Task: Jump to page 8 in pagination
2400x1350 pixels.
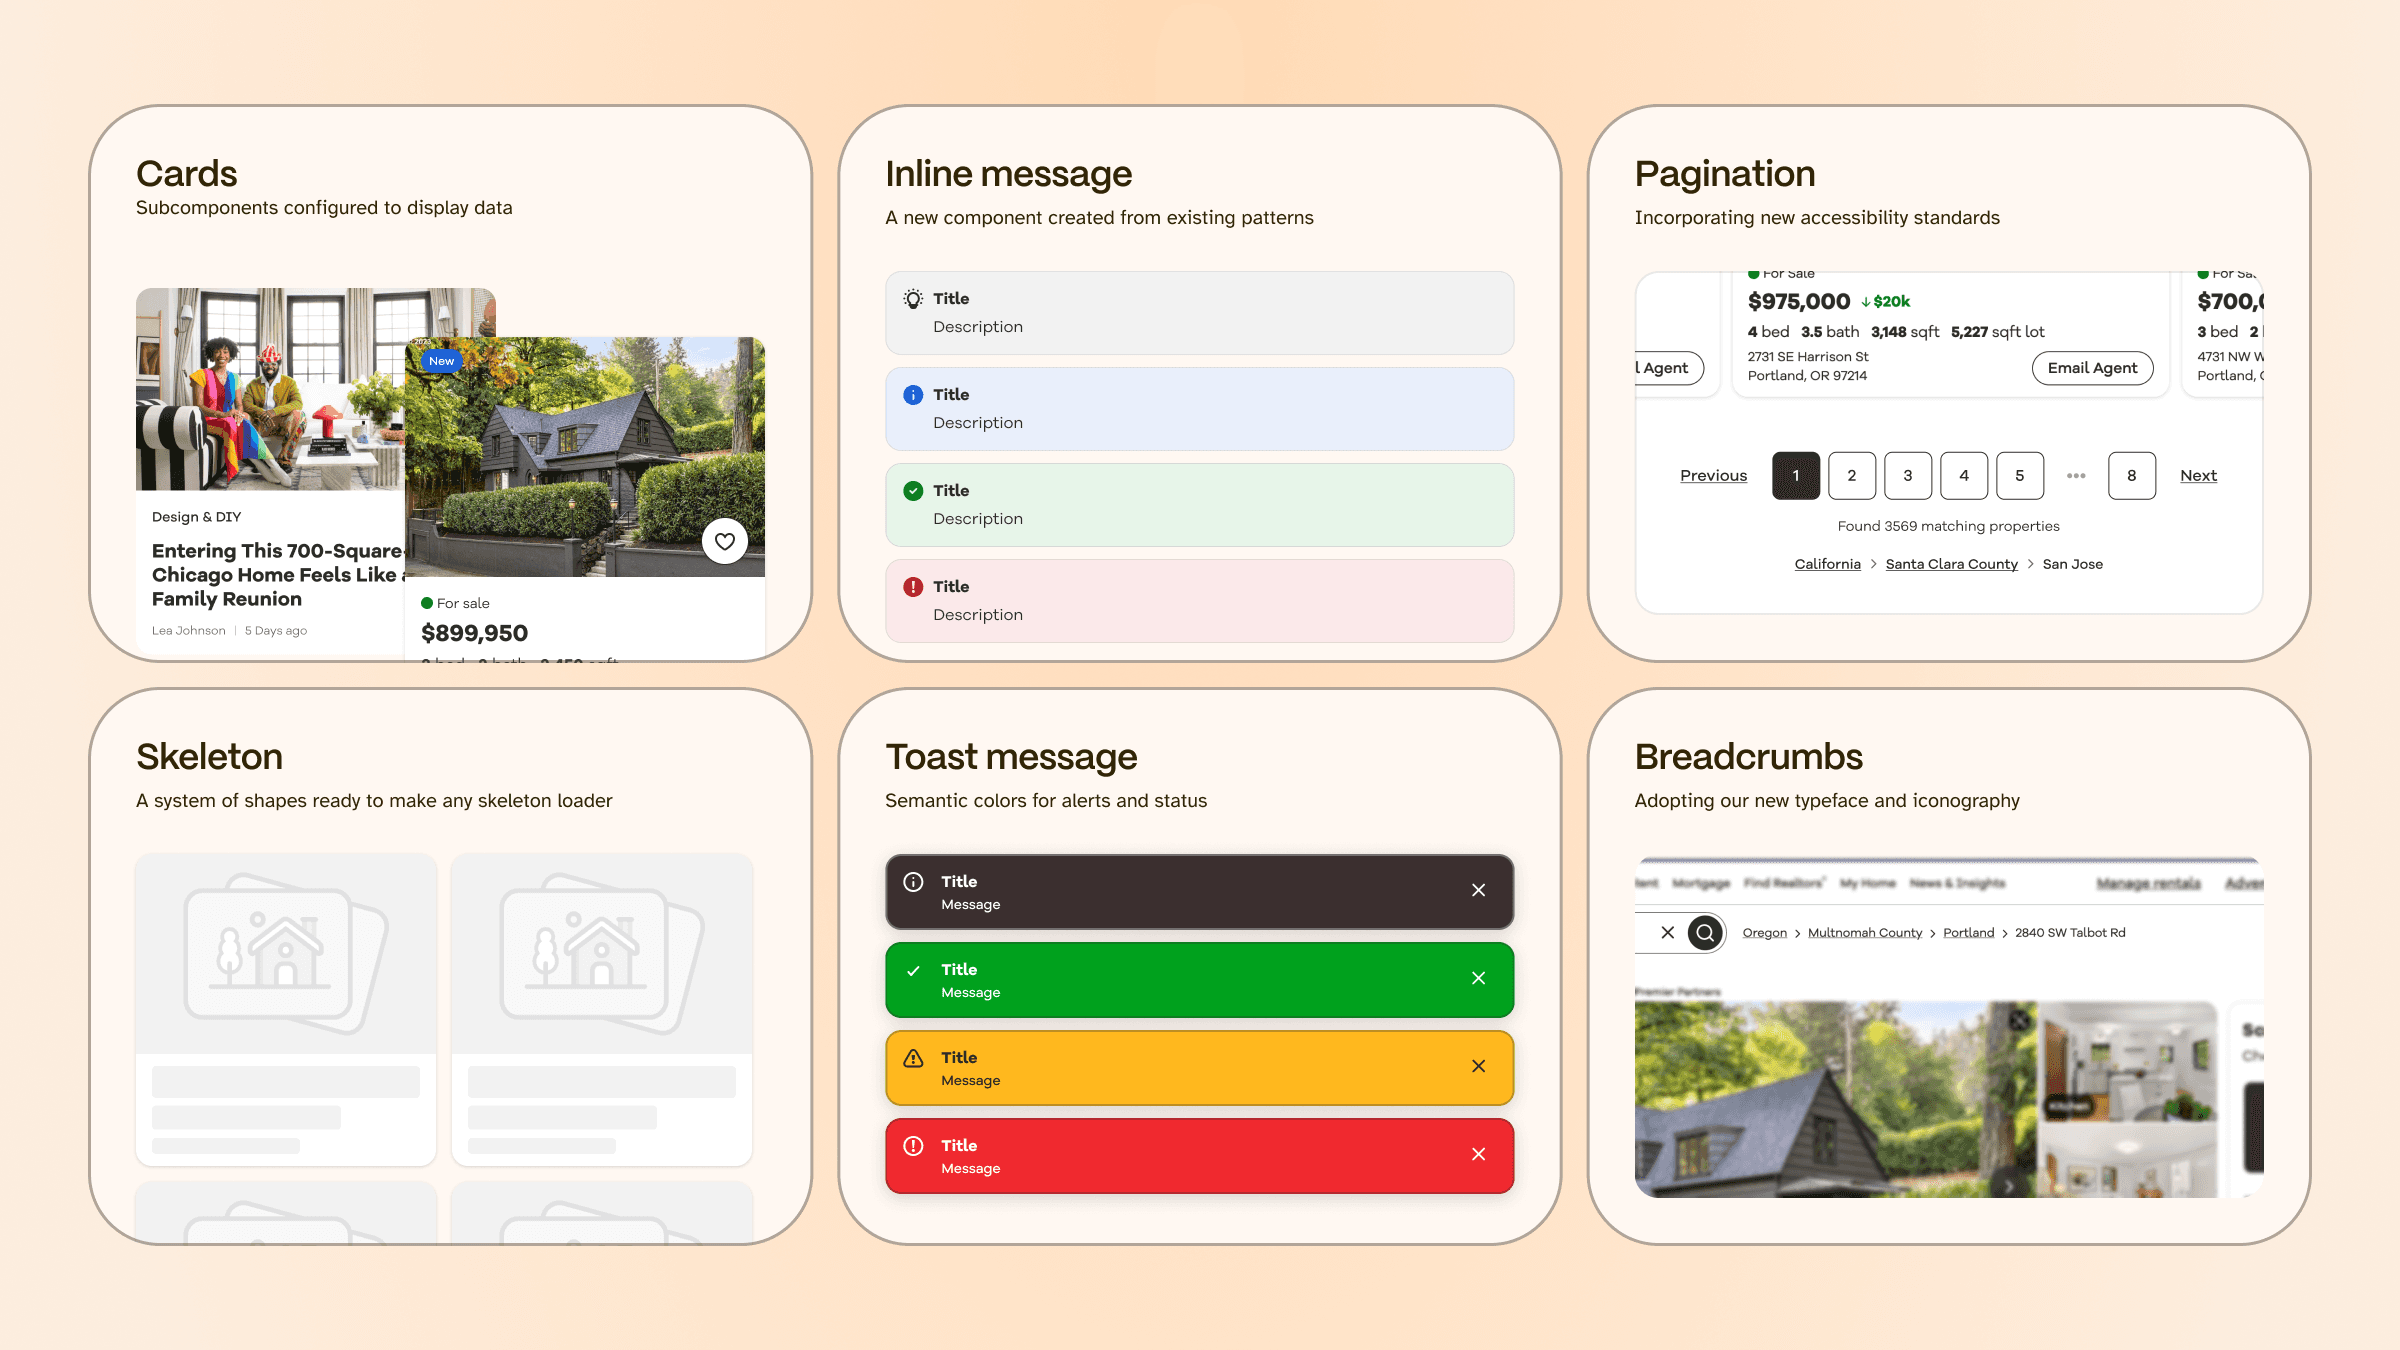Action: pyautogui.click(x=2131, y=476)
